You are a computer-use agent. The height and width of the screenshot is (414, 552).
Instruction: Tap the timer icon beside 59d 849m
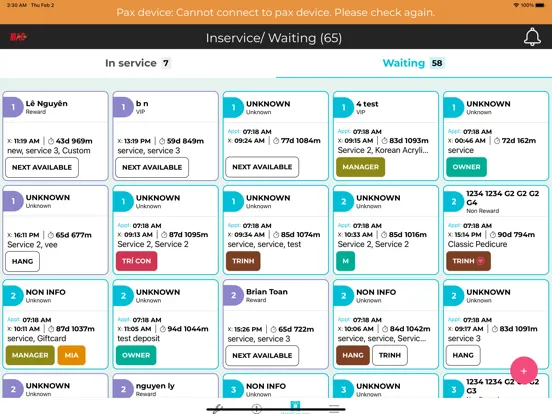(x=162, y=141)
